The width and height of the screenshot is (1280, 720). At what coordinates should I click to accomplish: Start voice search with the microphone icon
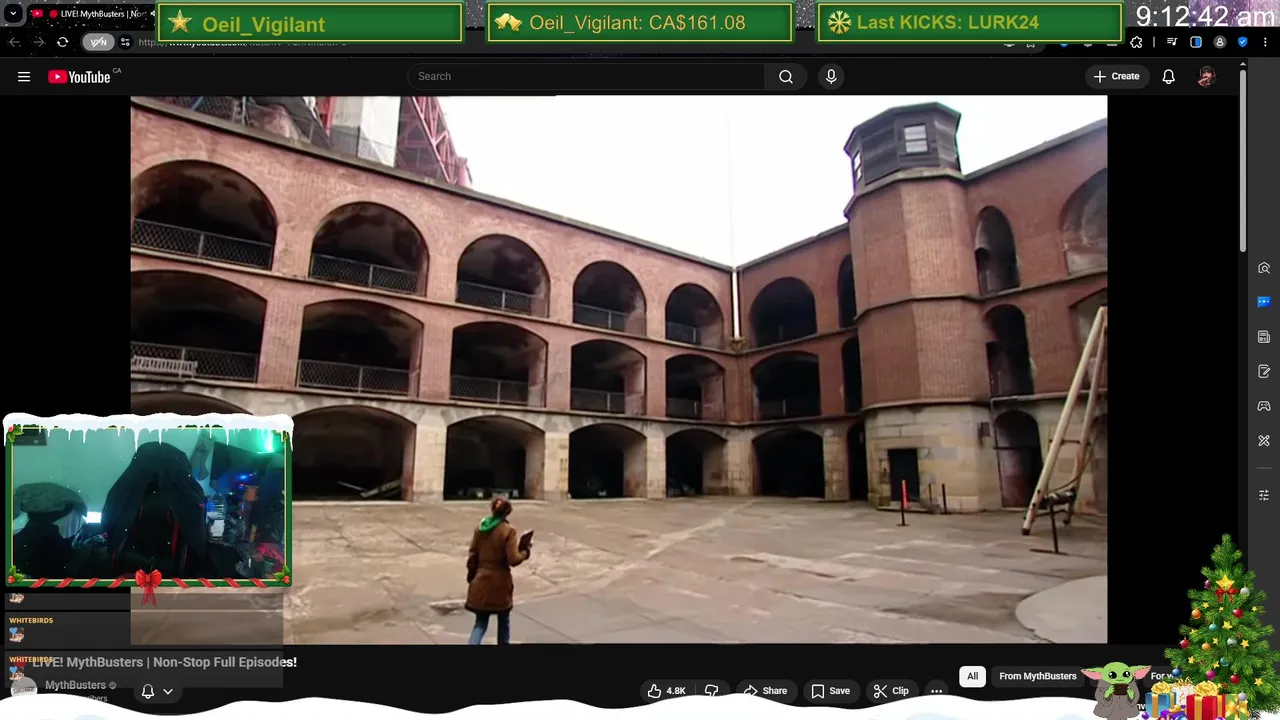(831, 76)
